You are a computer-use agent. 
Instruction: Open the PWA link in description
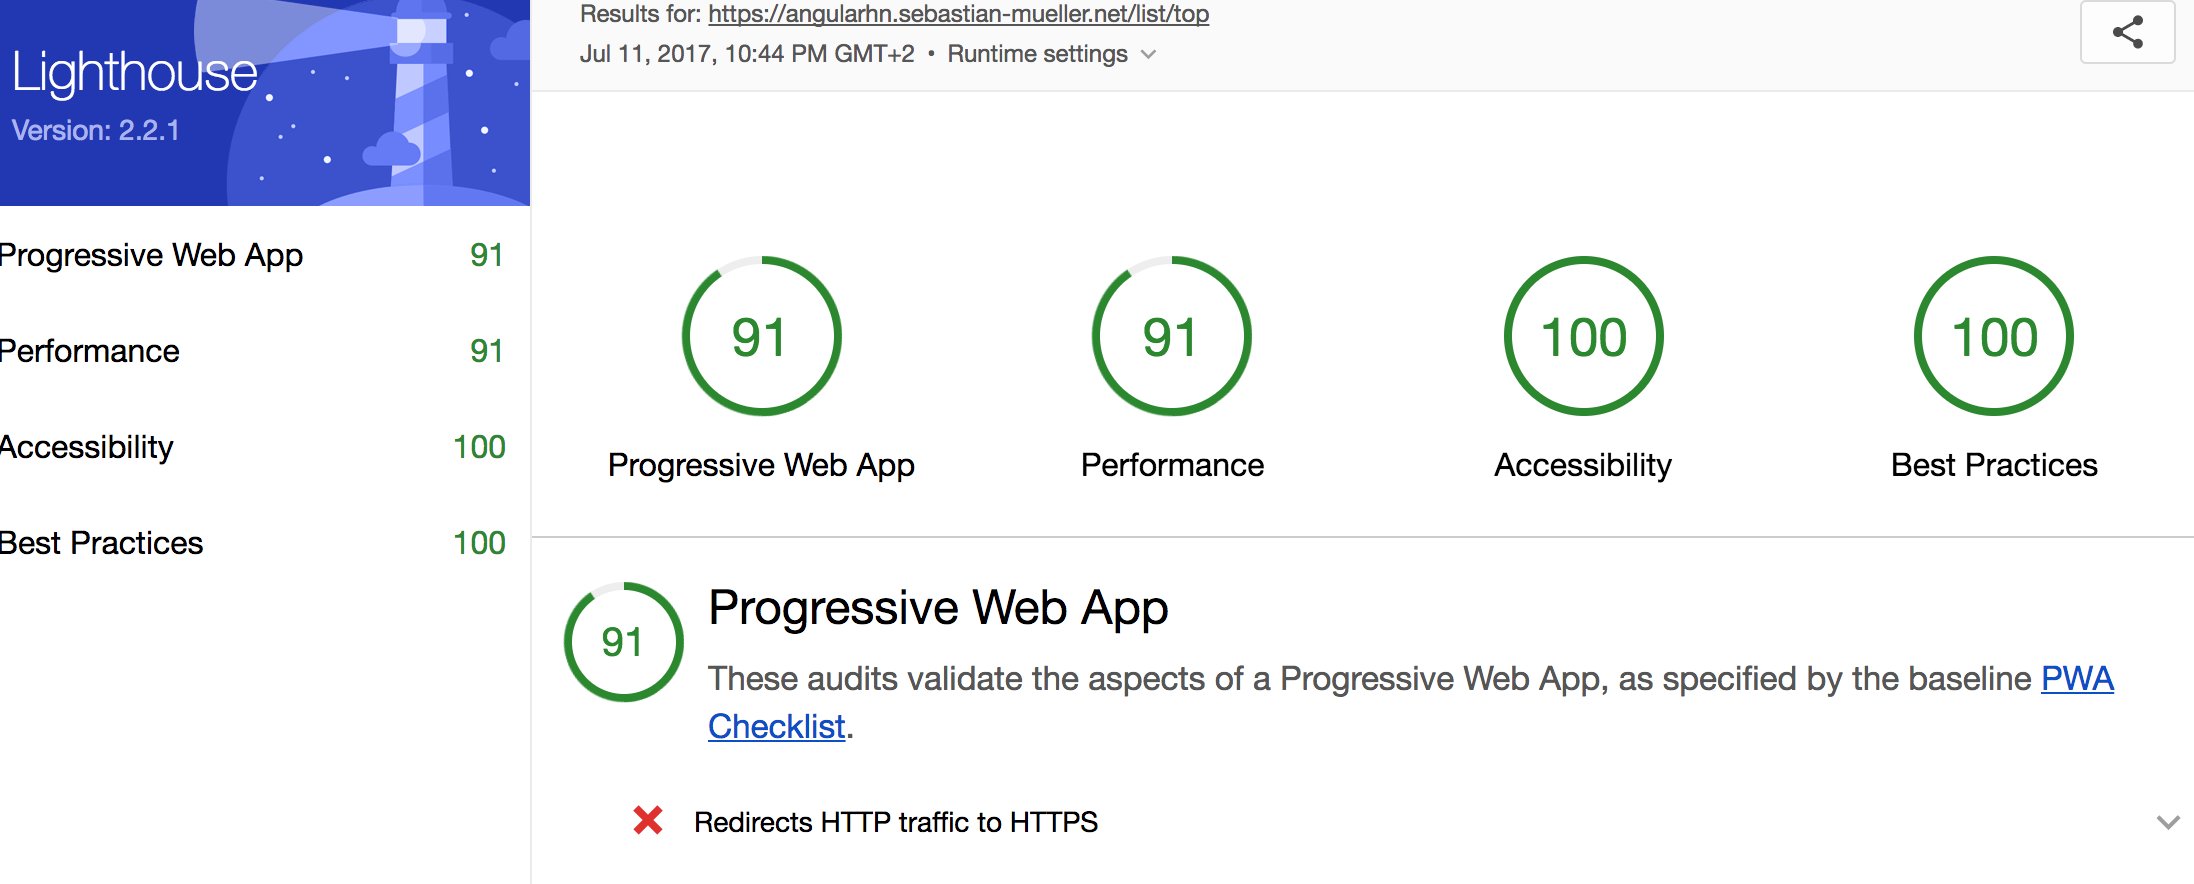2077,678
